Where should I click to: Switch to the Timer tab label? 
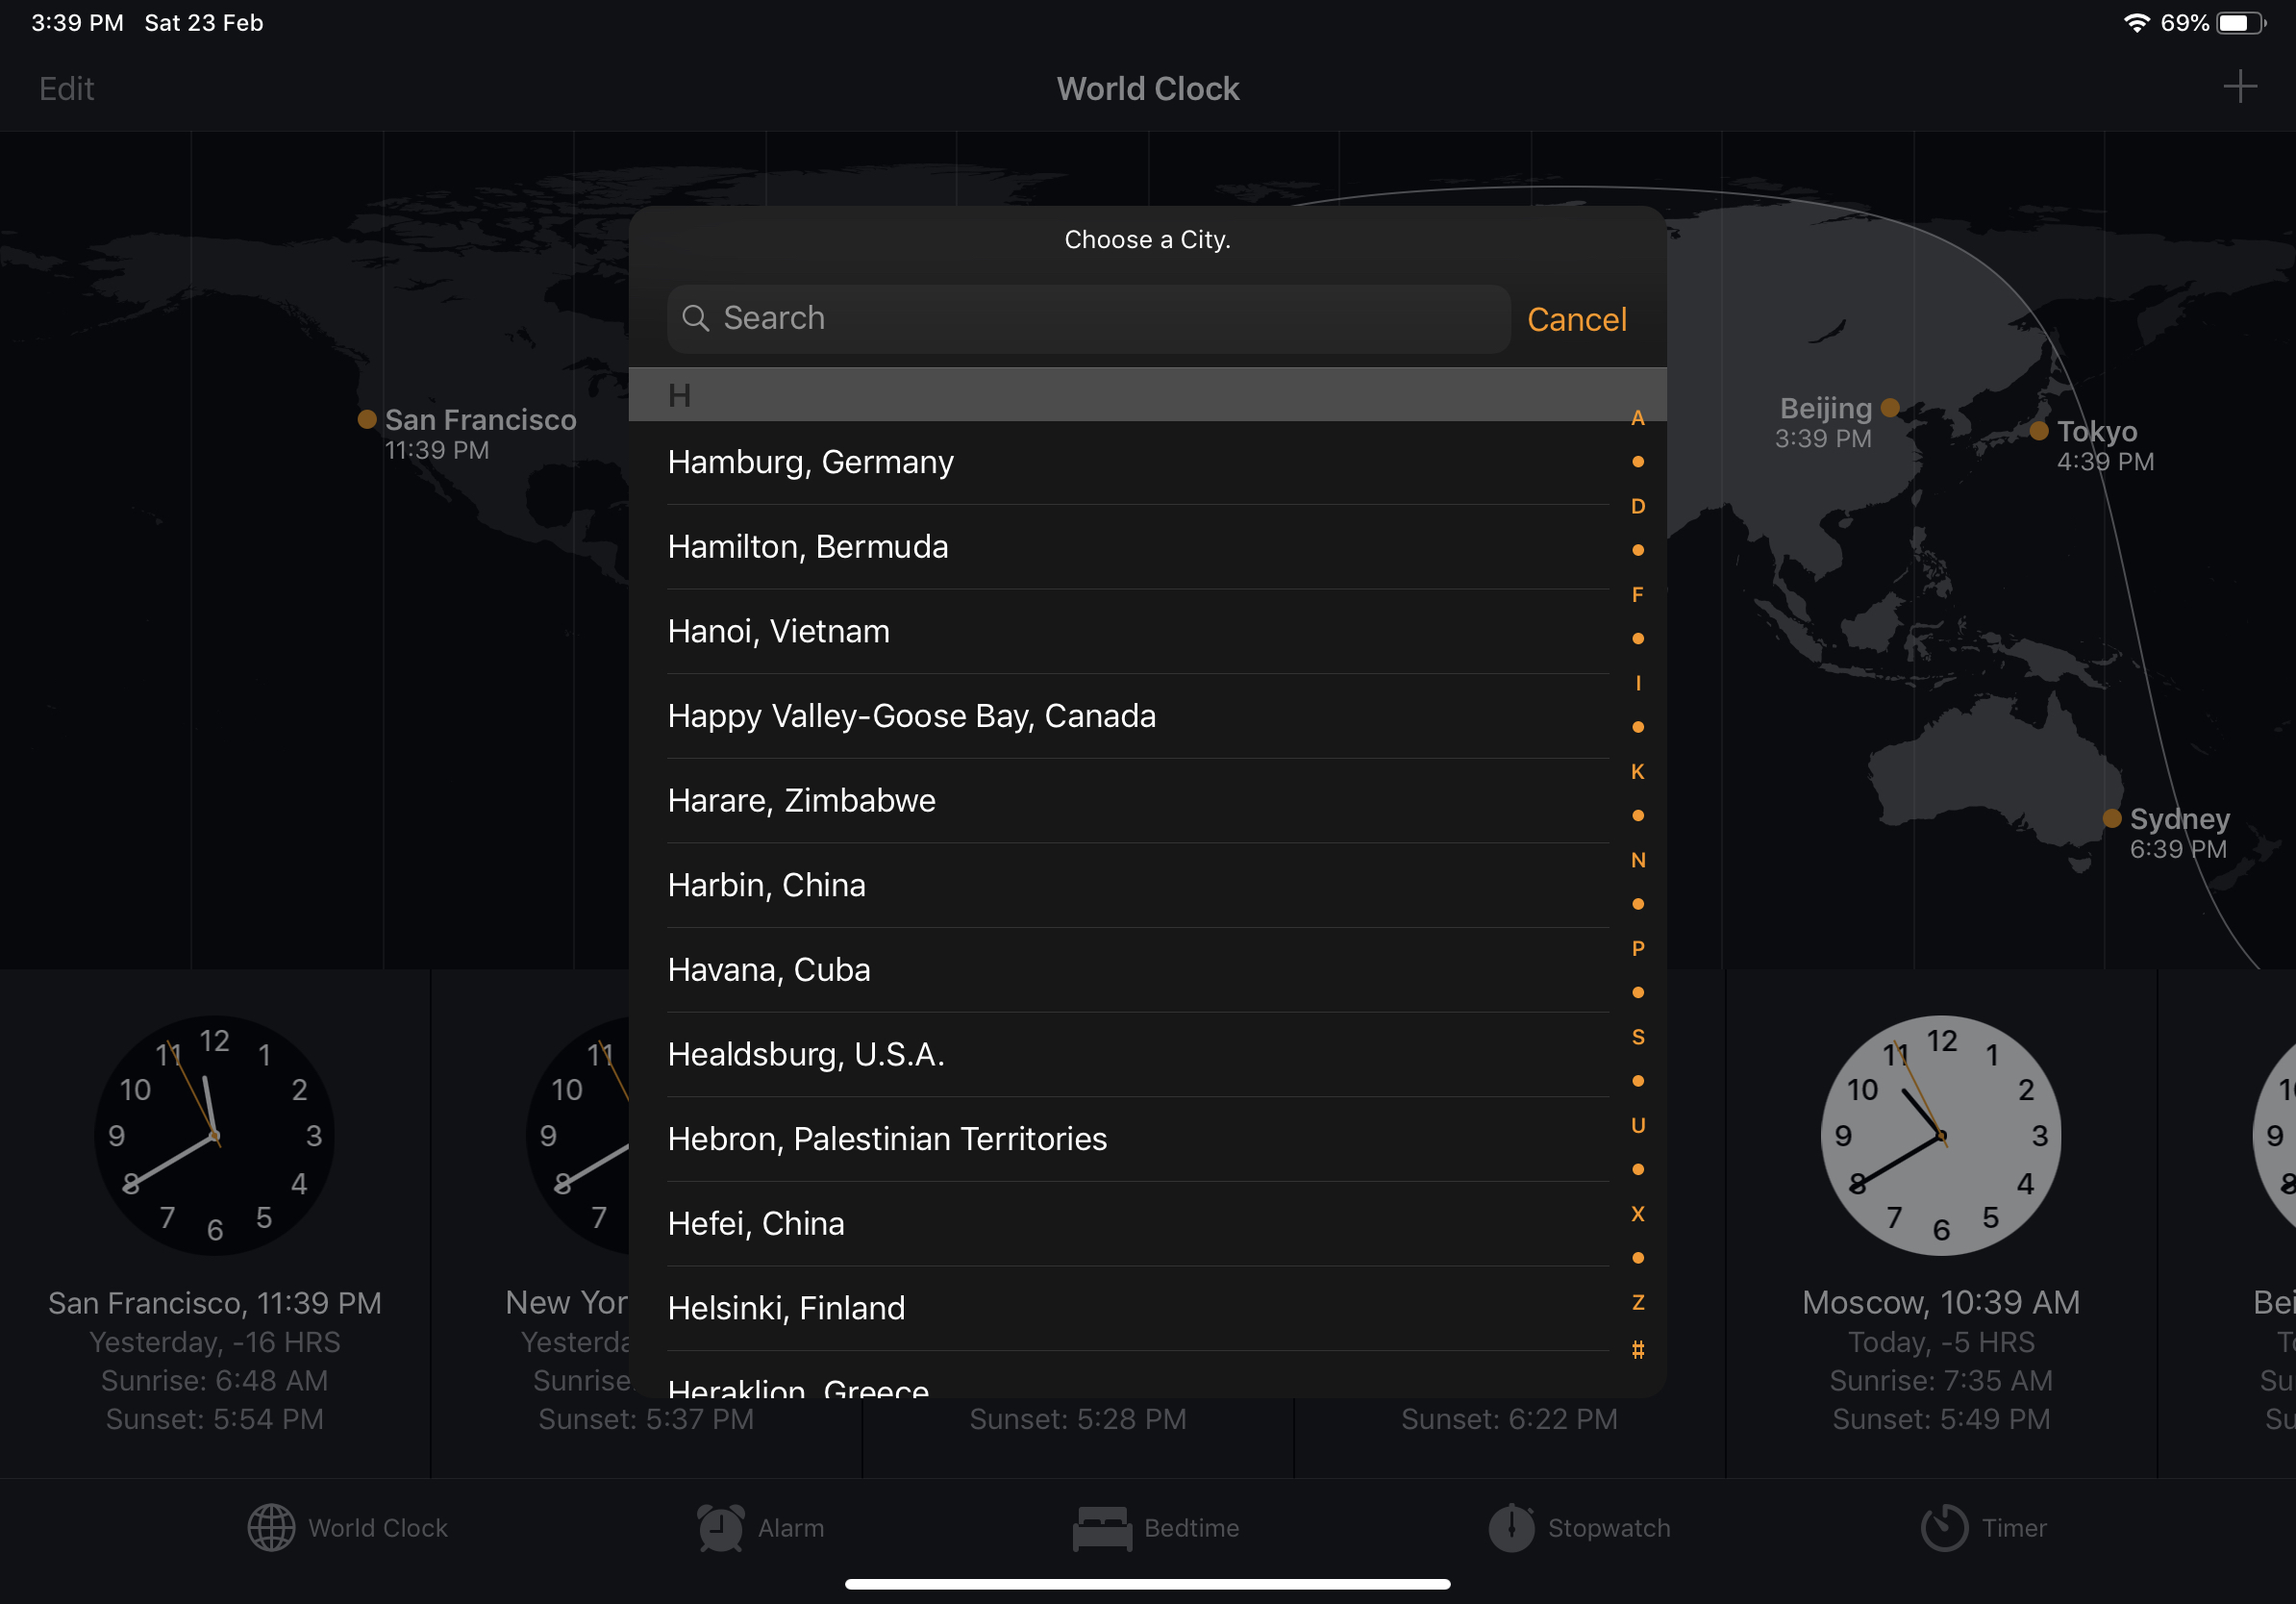[x=2014, y=1528]
